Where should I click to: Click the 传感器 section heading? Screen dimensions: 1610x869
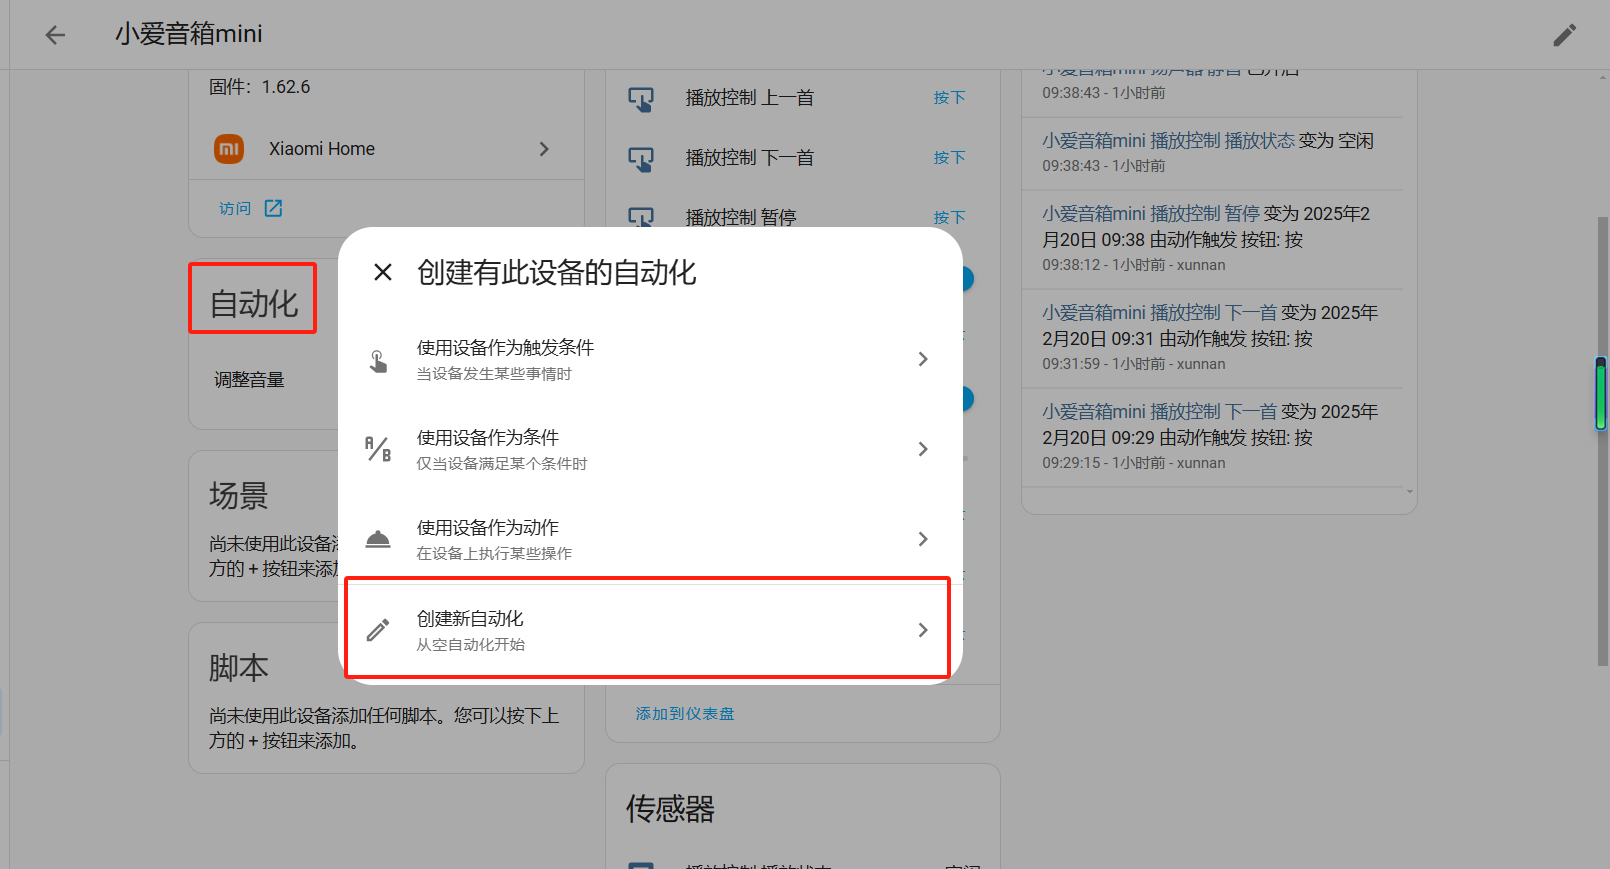[670, 809]
